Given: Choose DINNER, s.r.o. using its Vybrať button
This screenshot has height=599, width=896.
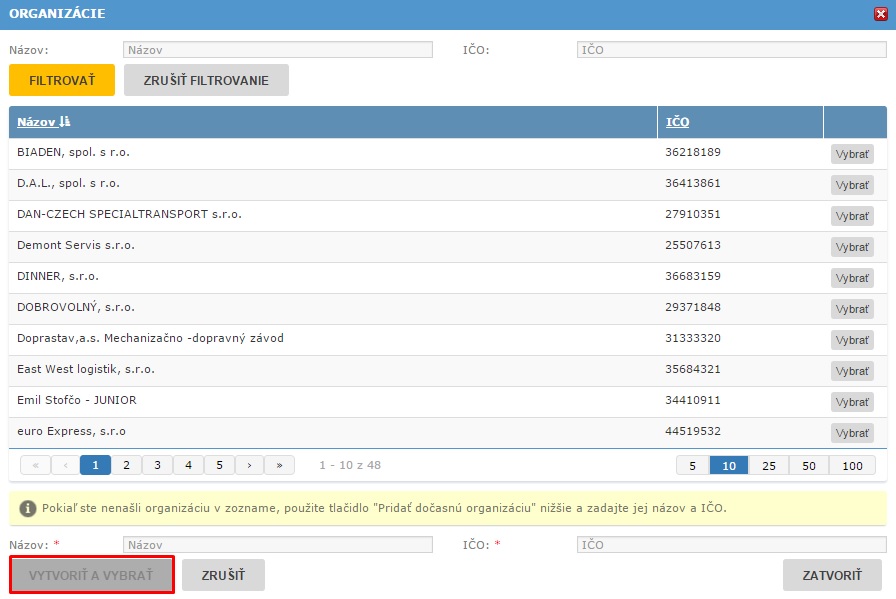Looking at the screenshot, I should (852, 278).
